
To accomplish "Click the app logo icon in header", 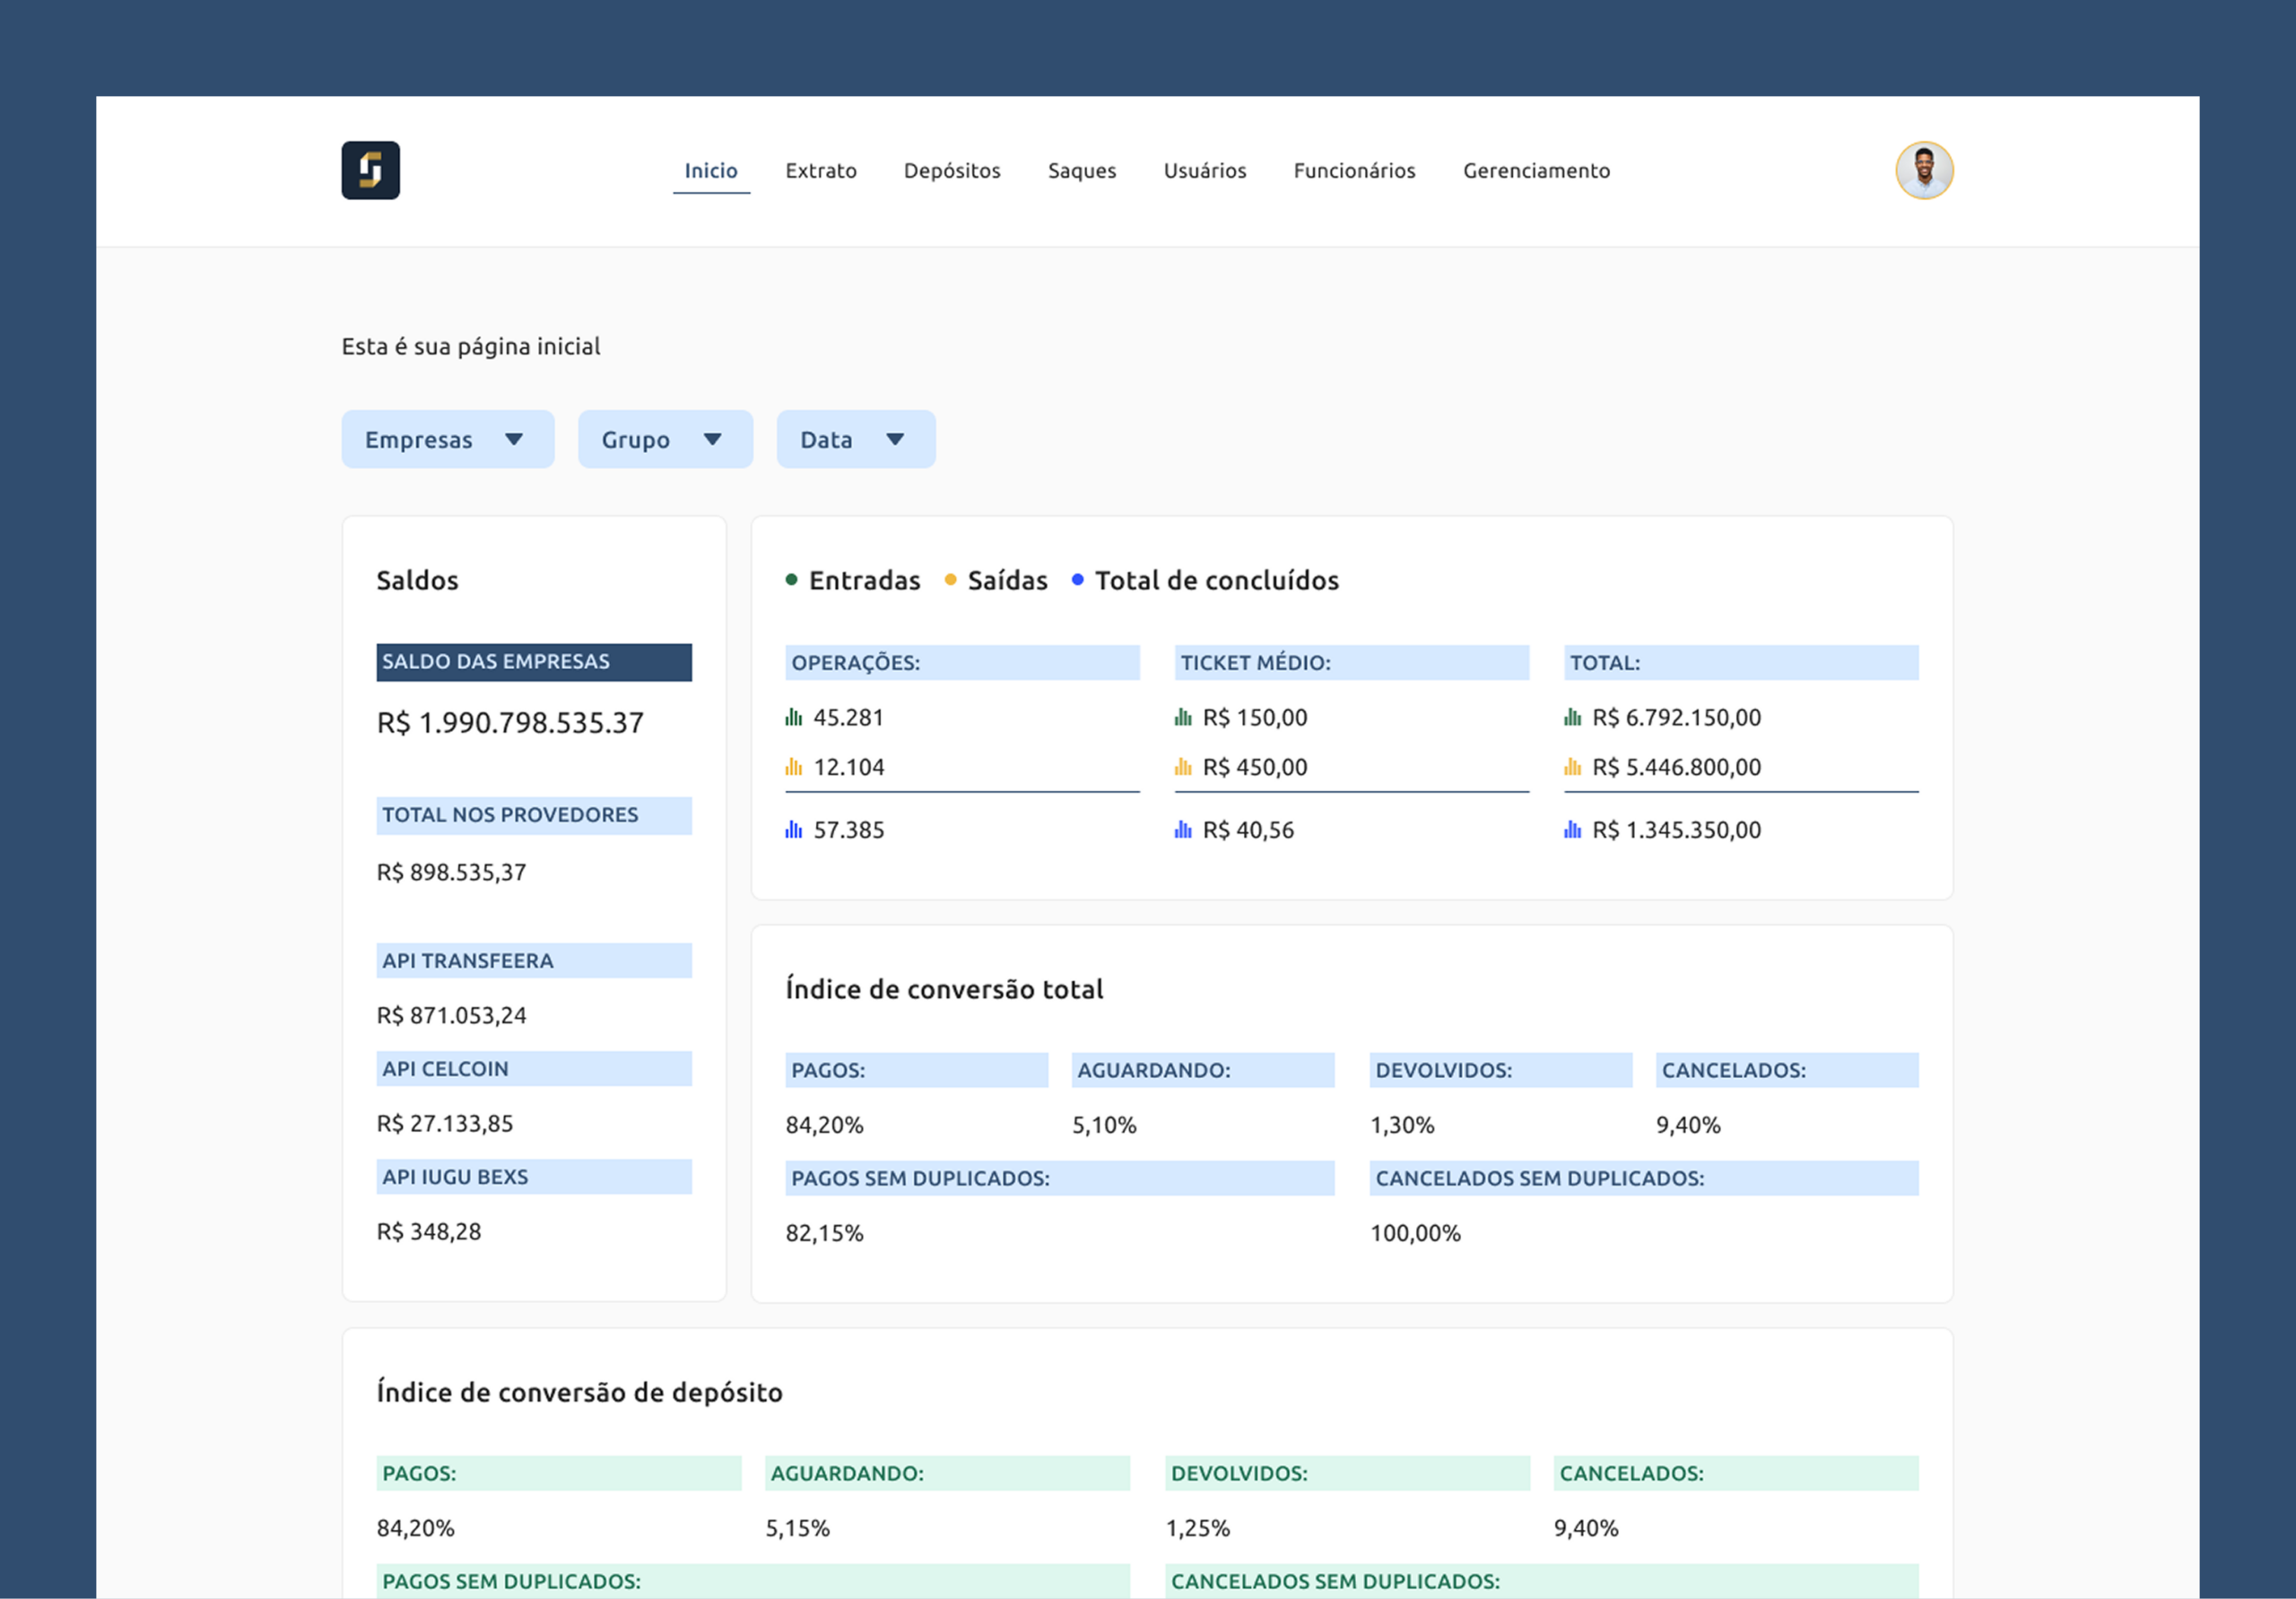I will [370, 170].
